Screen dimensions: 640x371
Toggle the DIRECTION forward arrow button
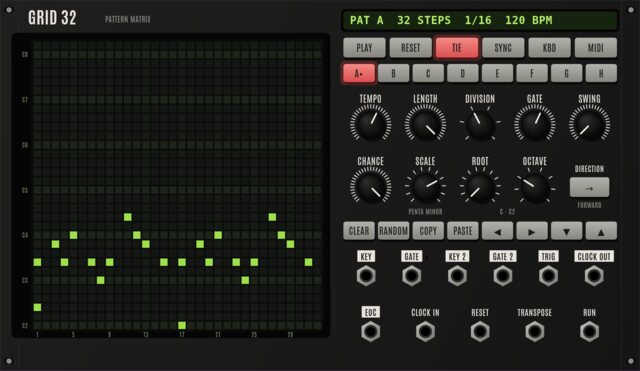point(589,187)
